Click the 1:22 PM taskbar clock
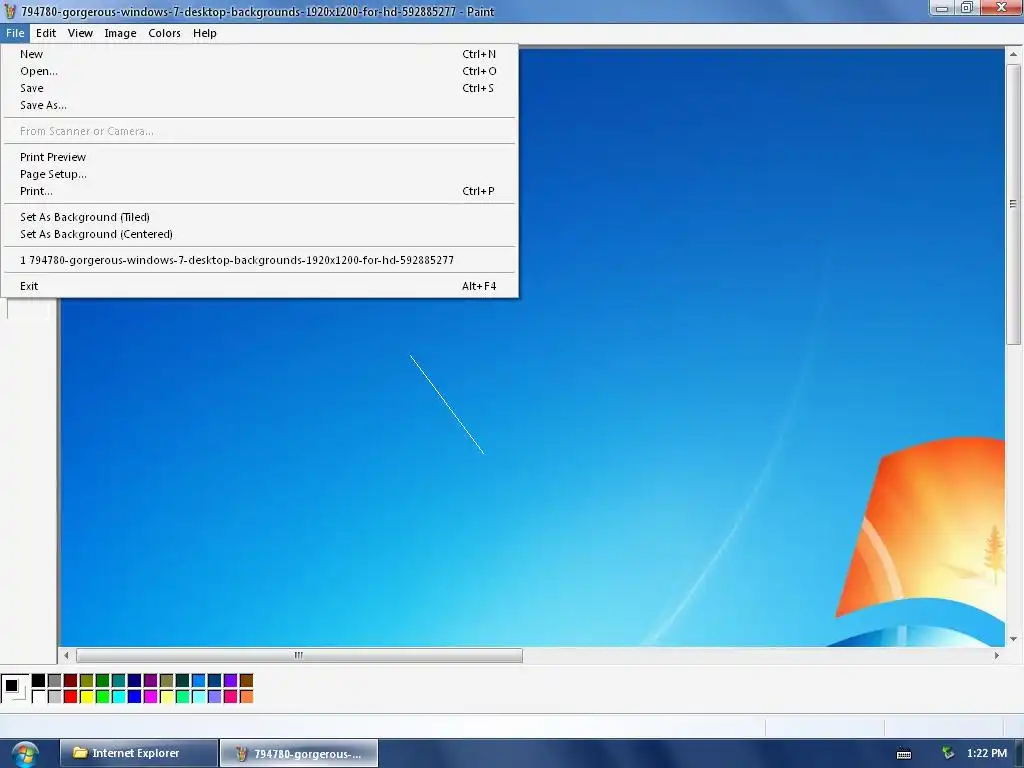The width and height of the screenshot is (1024, 768). 987,753
